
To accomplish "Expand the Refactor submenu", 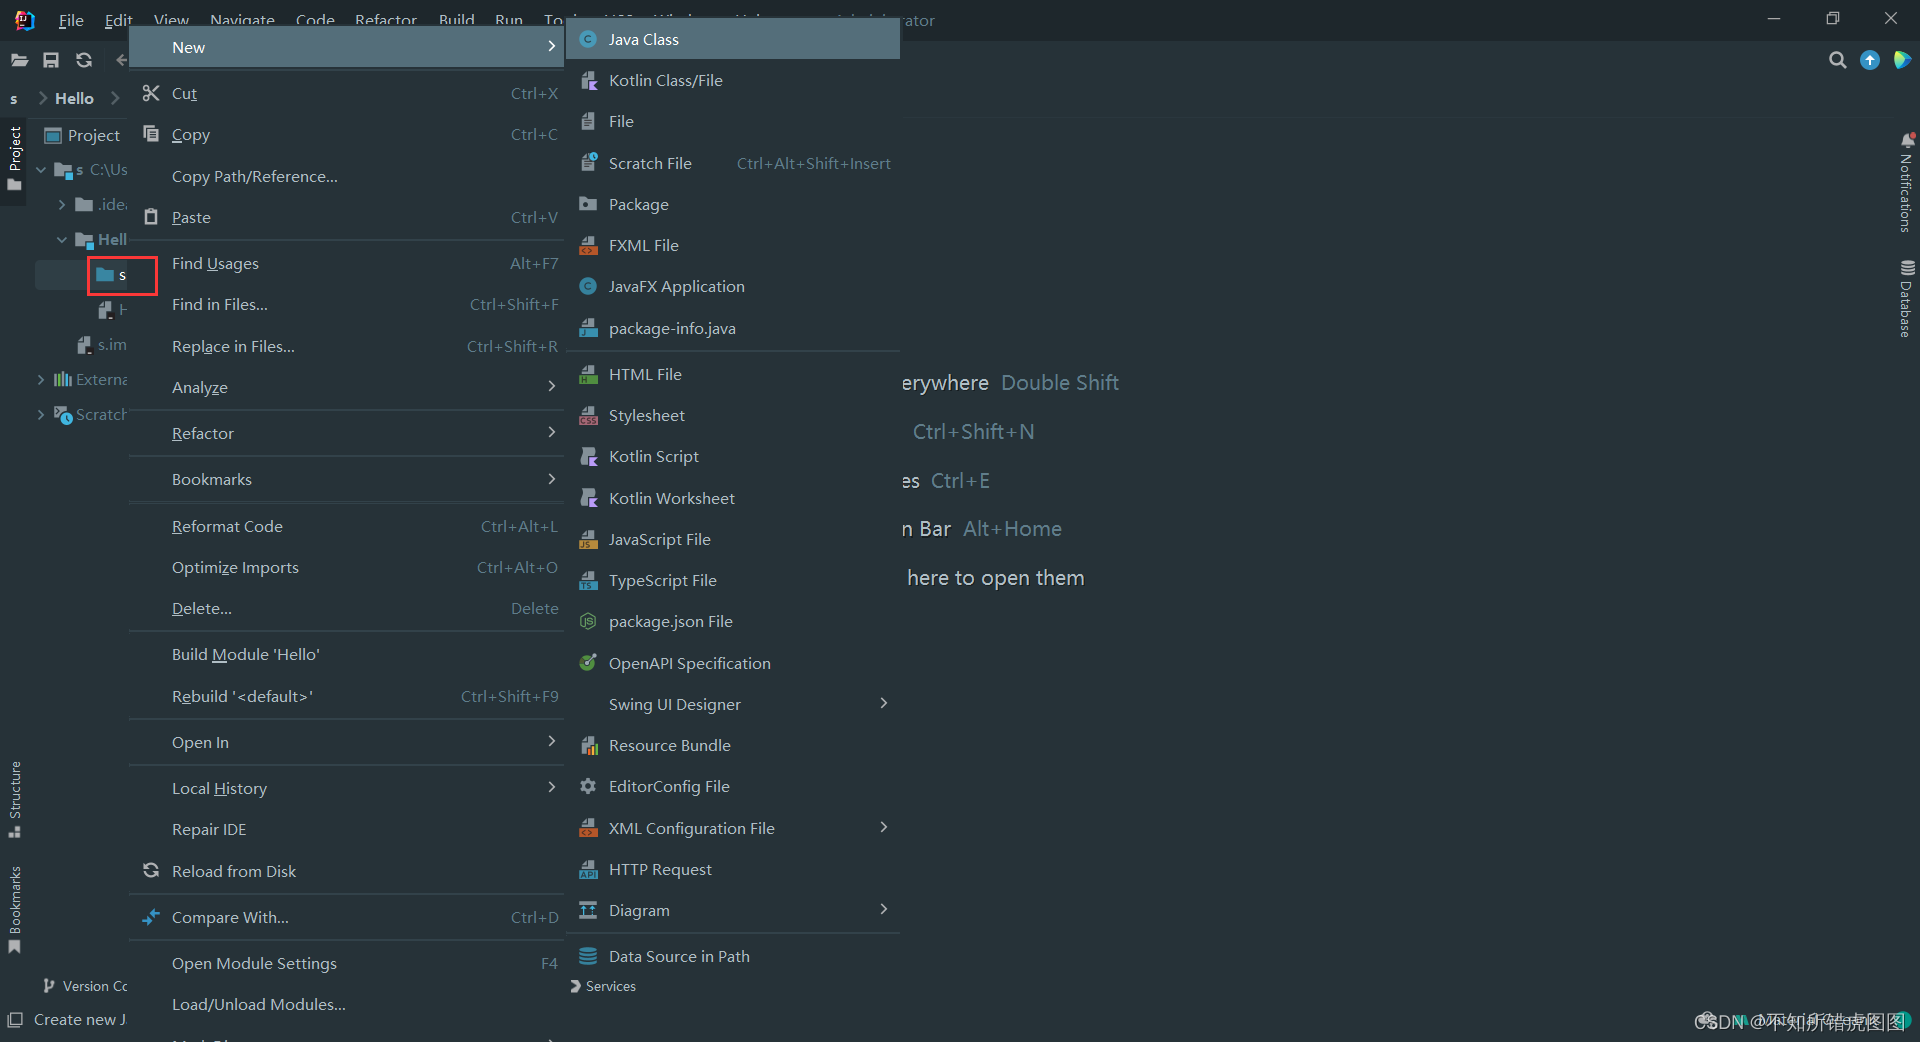I will pyautogui.click(x=347, y=433).
